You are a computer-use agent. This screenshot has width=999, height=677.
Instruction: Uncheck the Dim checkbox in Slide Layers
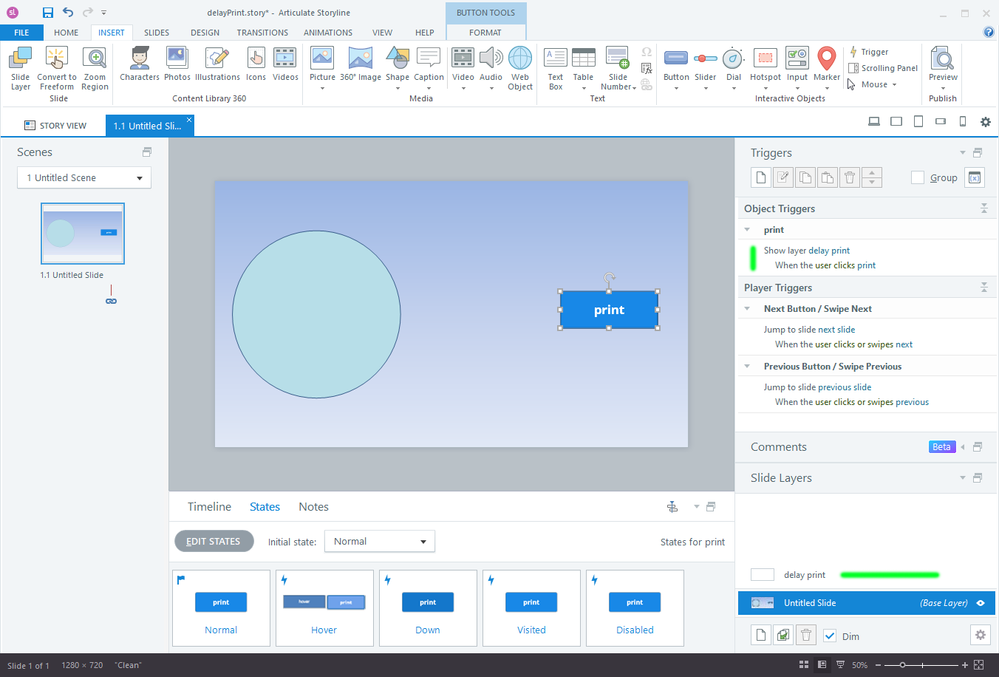click(829, 636)
